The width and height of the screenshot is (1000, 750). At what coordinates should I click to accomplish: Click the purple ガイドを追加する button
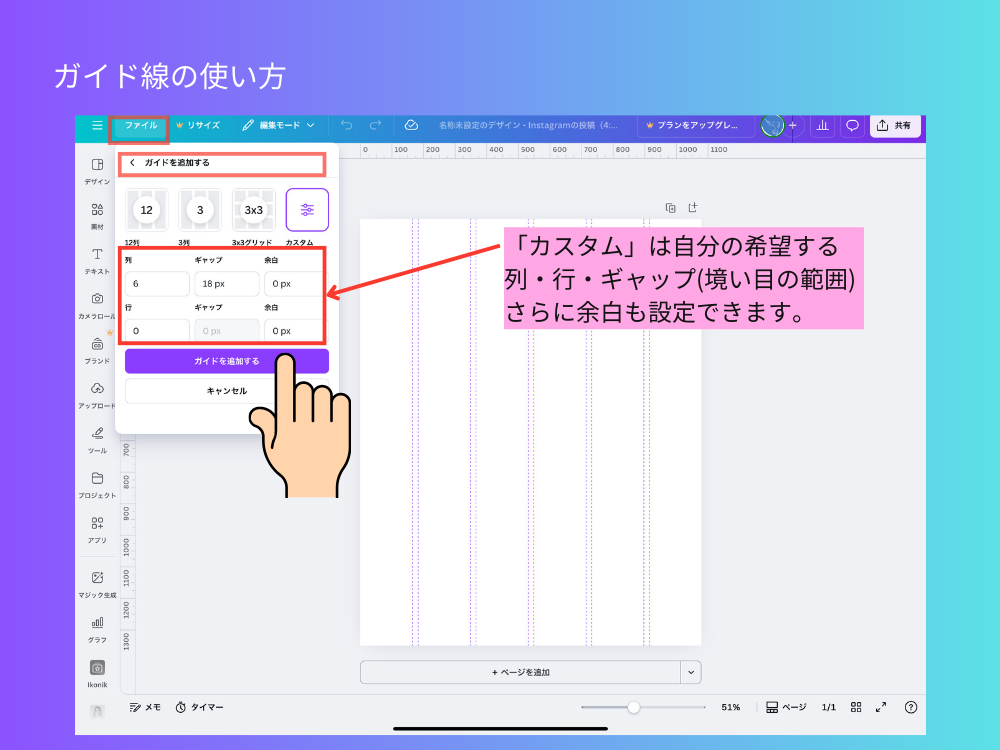(x=226, y=361)
